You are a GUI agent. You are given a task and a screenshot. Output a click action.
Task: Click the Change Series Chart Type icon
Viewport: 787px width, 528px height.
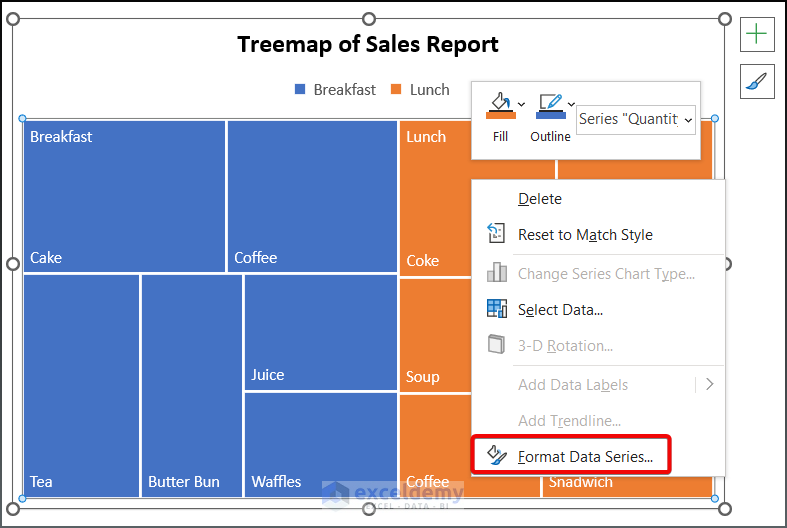497,273
